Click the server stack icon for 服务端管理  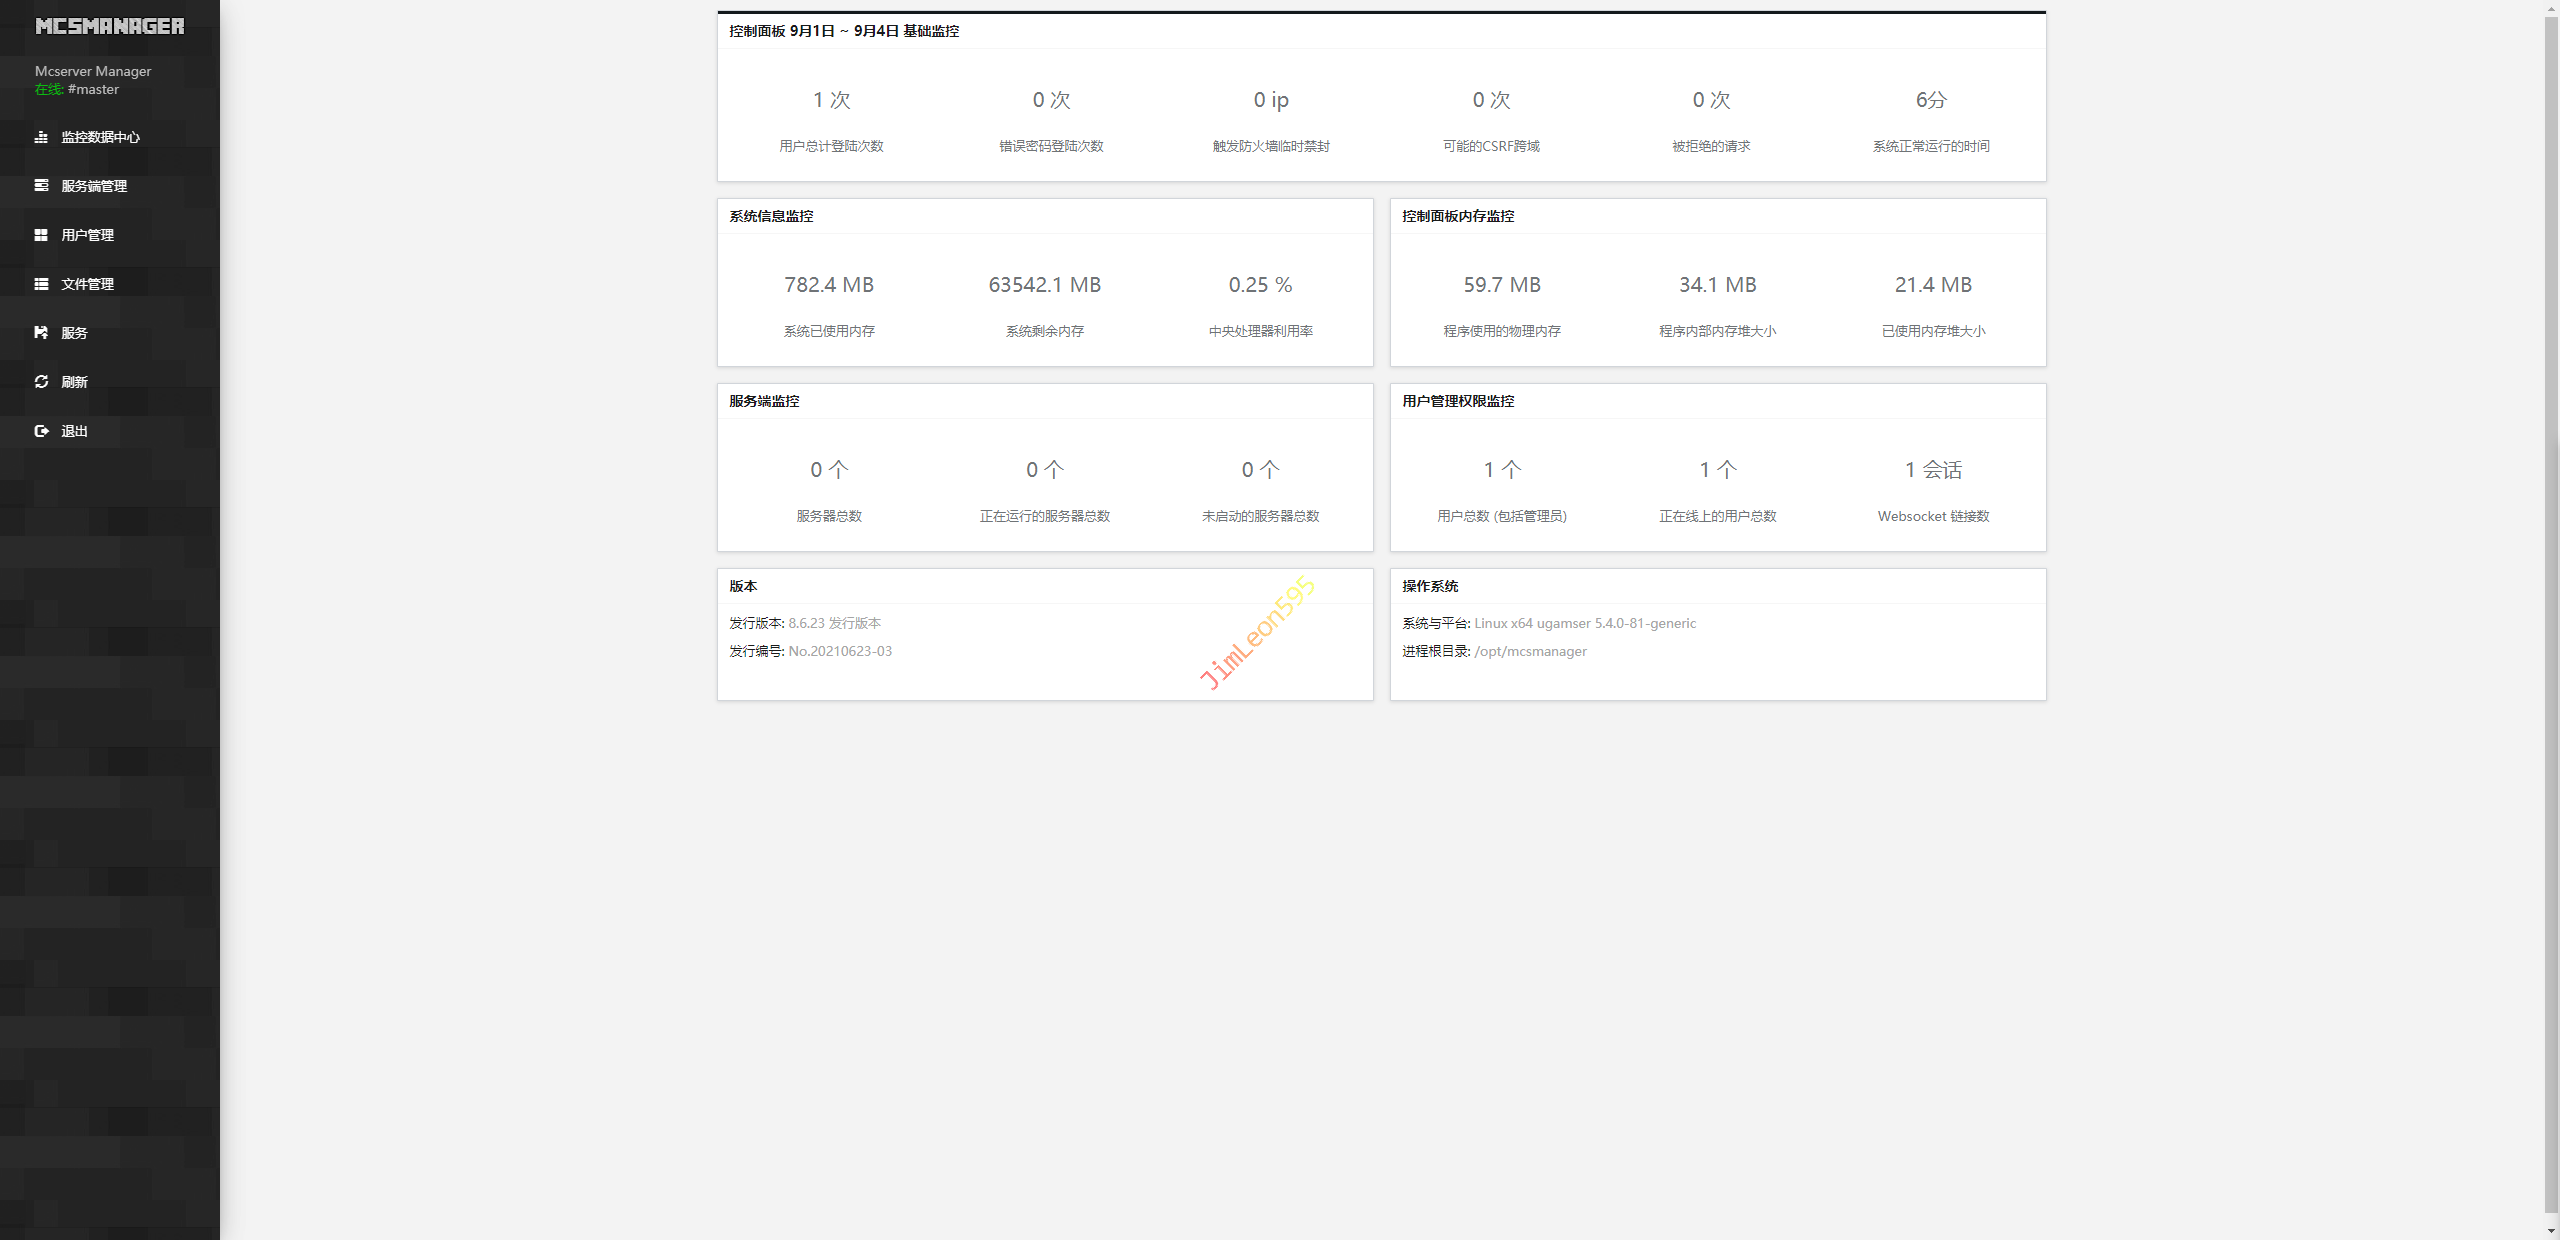[x=41, y=186]
